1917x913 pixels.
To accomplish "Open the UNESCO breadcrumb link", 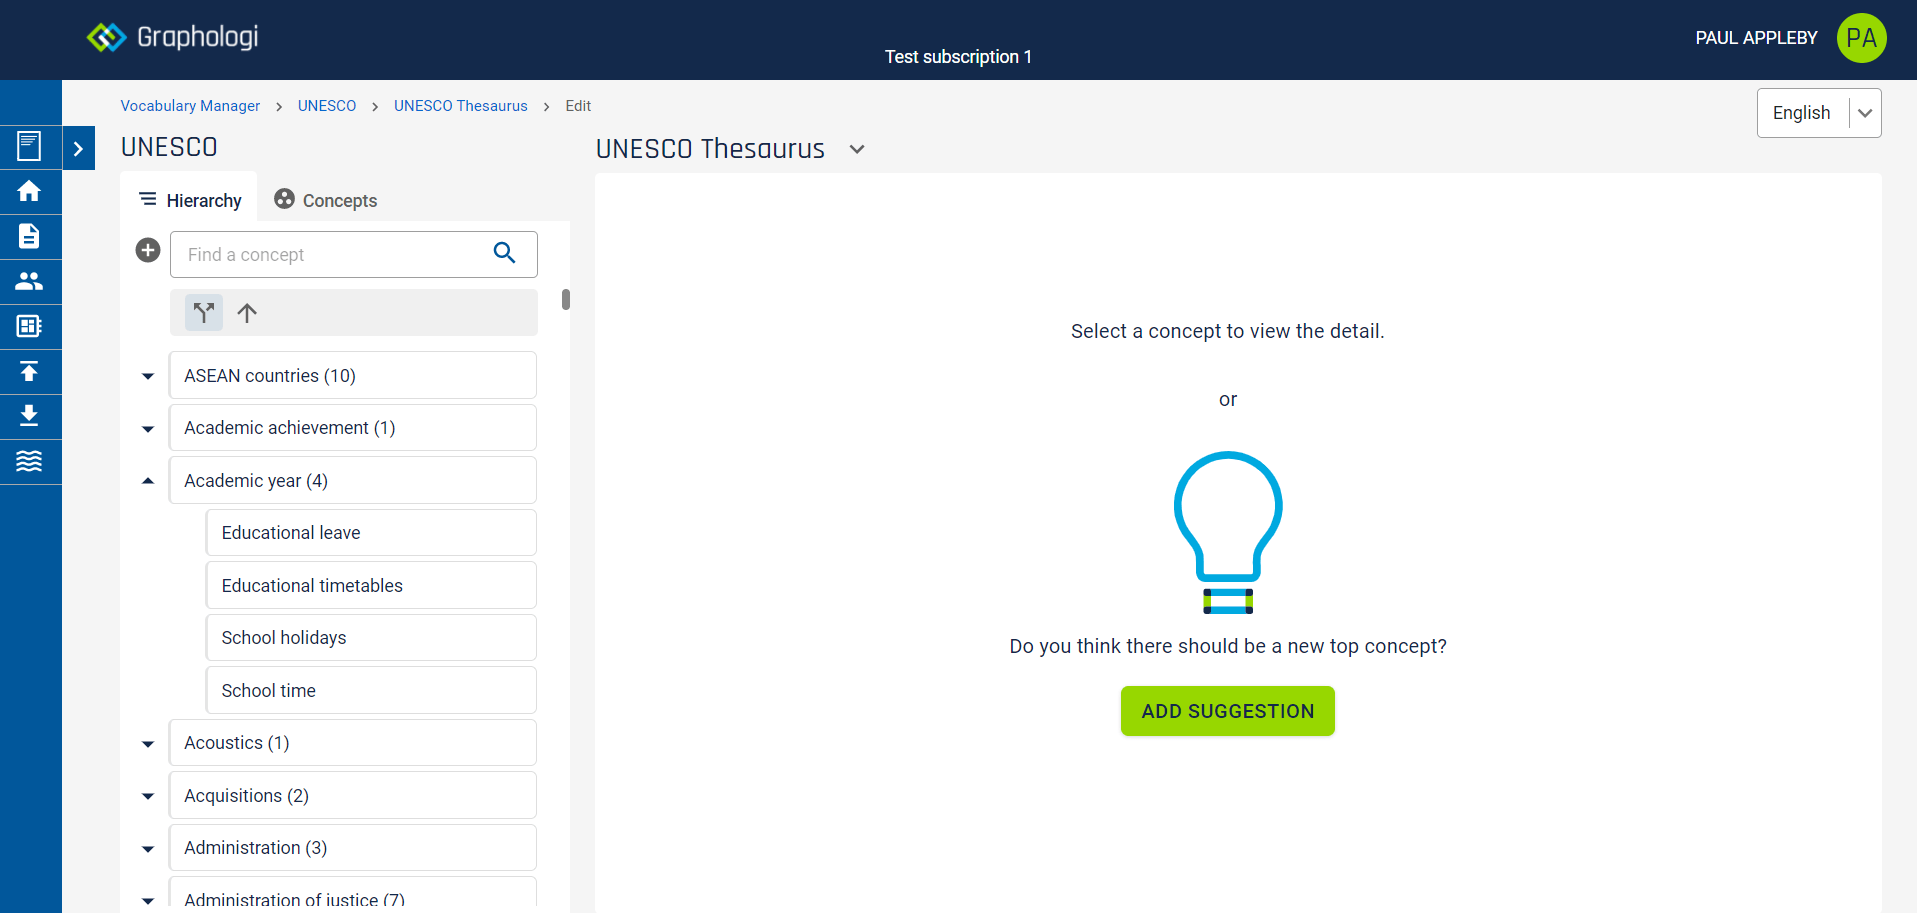I will tap(327, 106).
